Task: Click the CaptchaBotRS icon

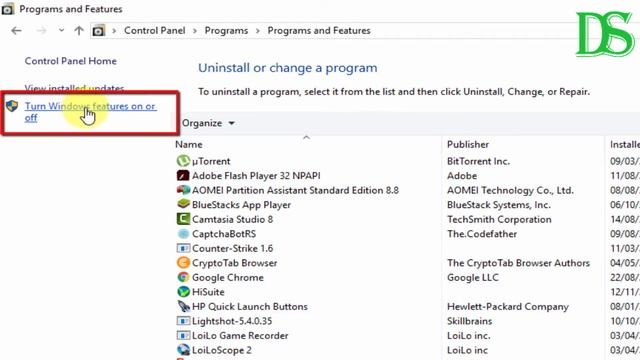Action: (183, 234)
